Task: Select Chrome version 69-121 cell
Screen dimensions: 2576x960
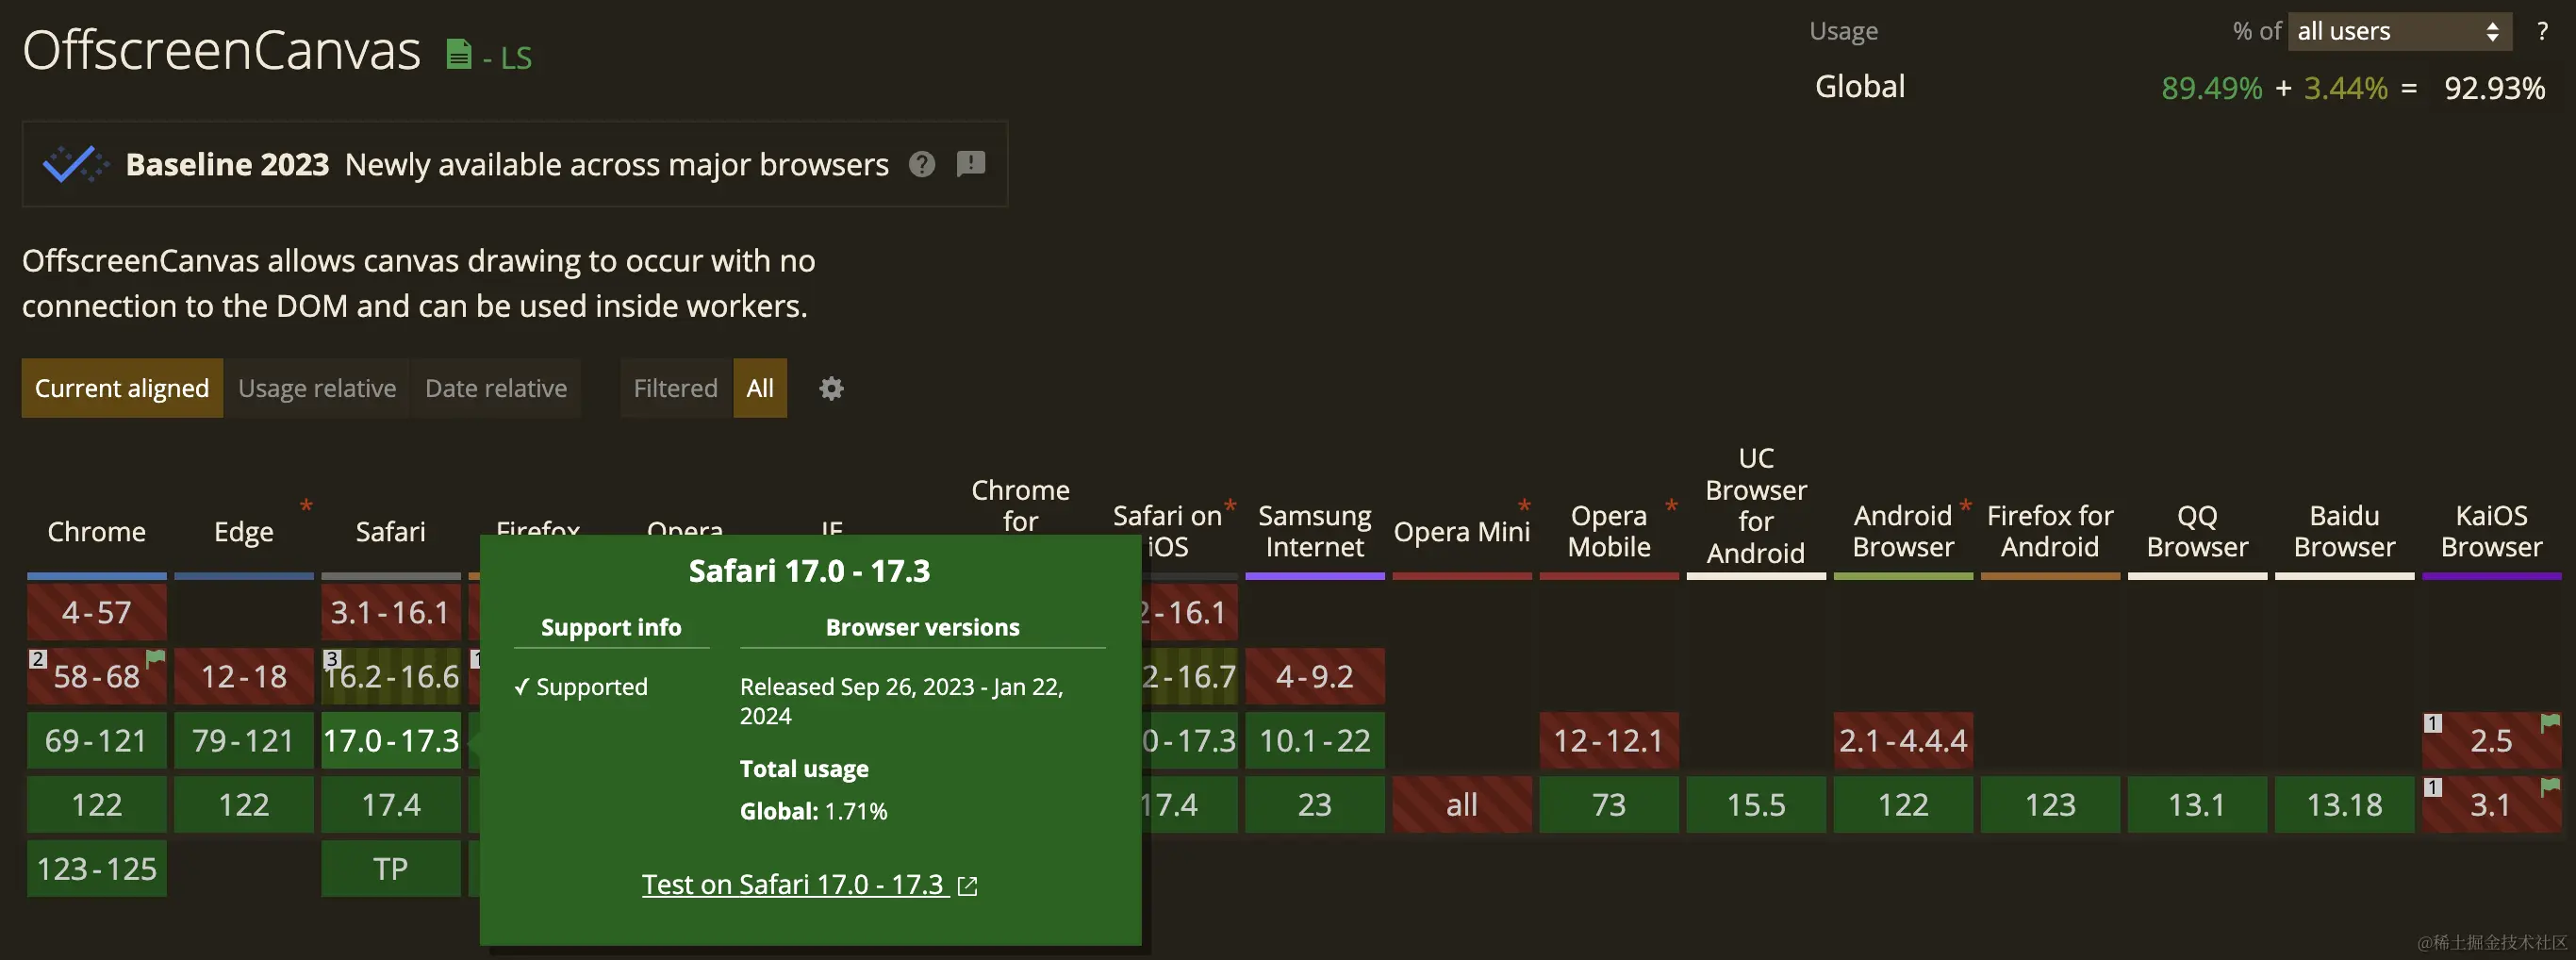Action: click(x=97, y=740)
